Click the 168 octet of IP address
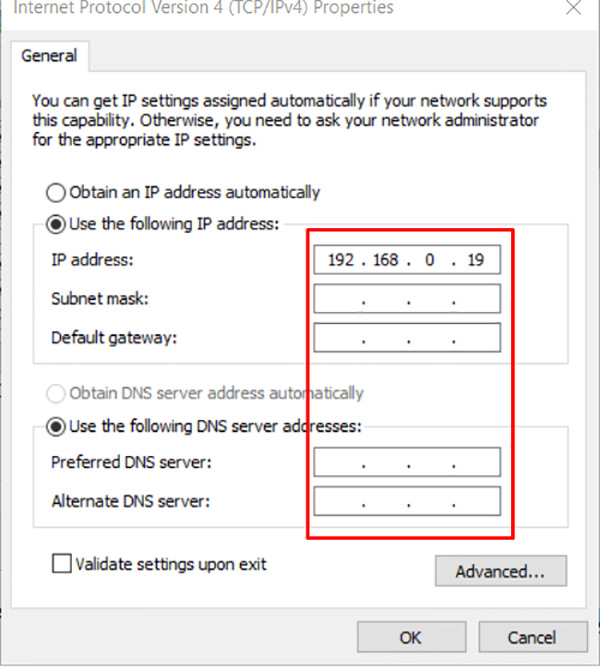600x667 pixels. (385, 260)
